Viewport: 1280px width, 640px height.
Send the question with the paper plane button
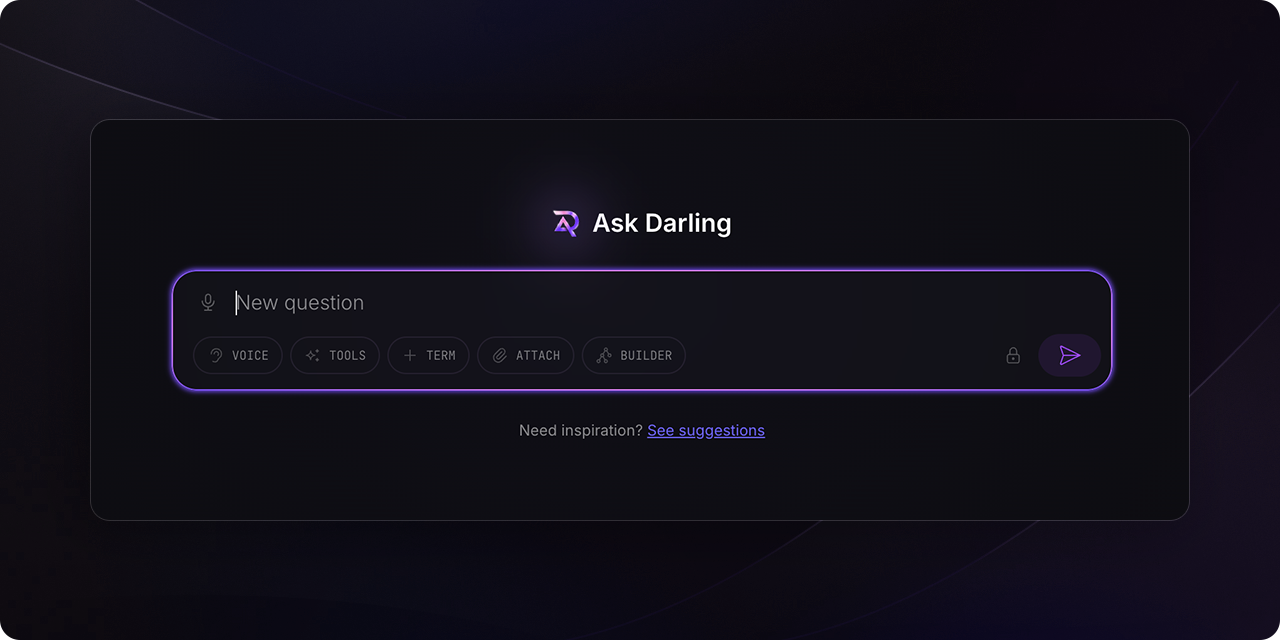tap(1070, 355)
